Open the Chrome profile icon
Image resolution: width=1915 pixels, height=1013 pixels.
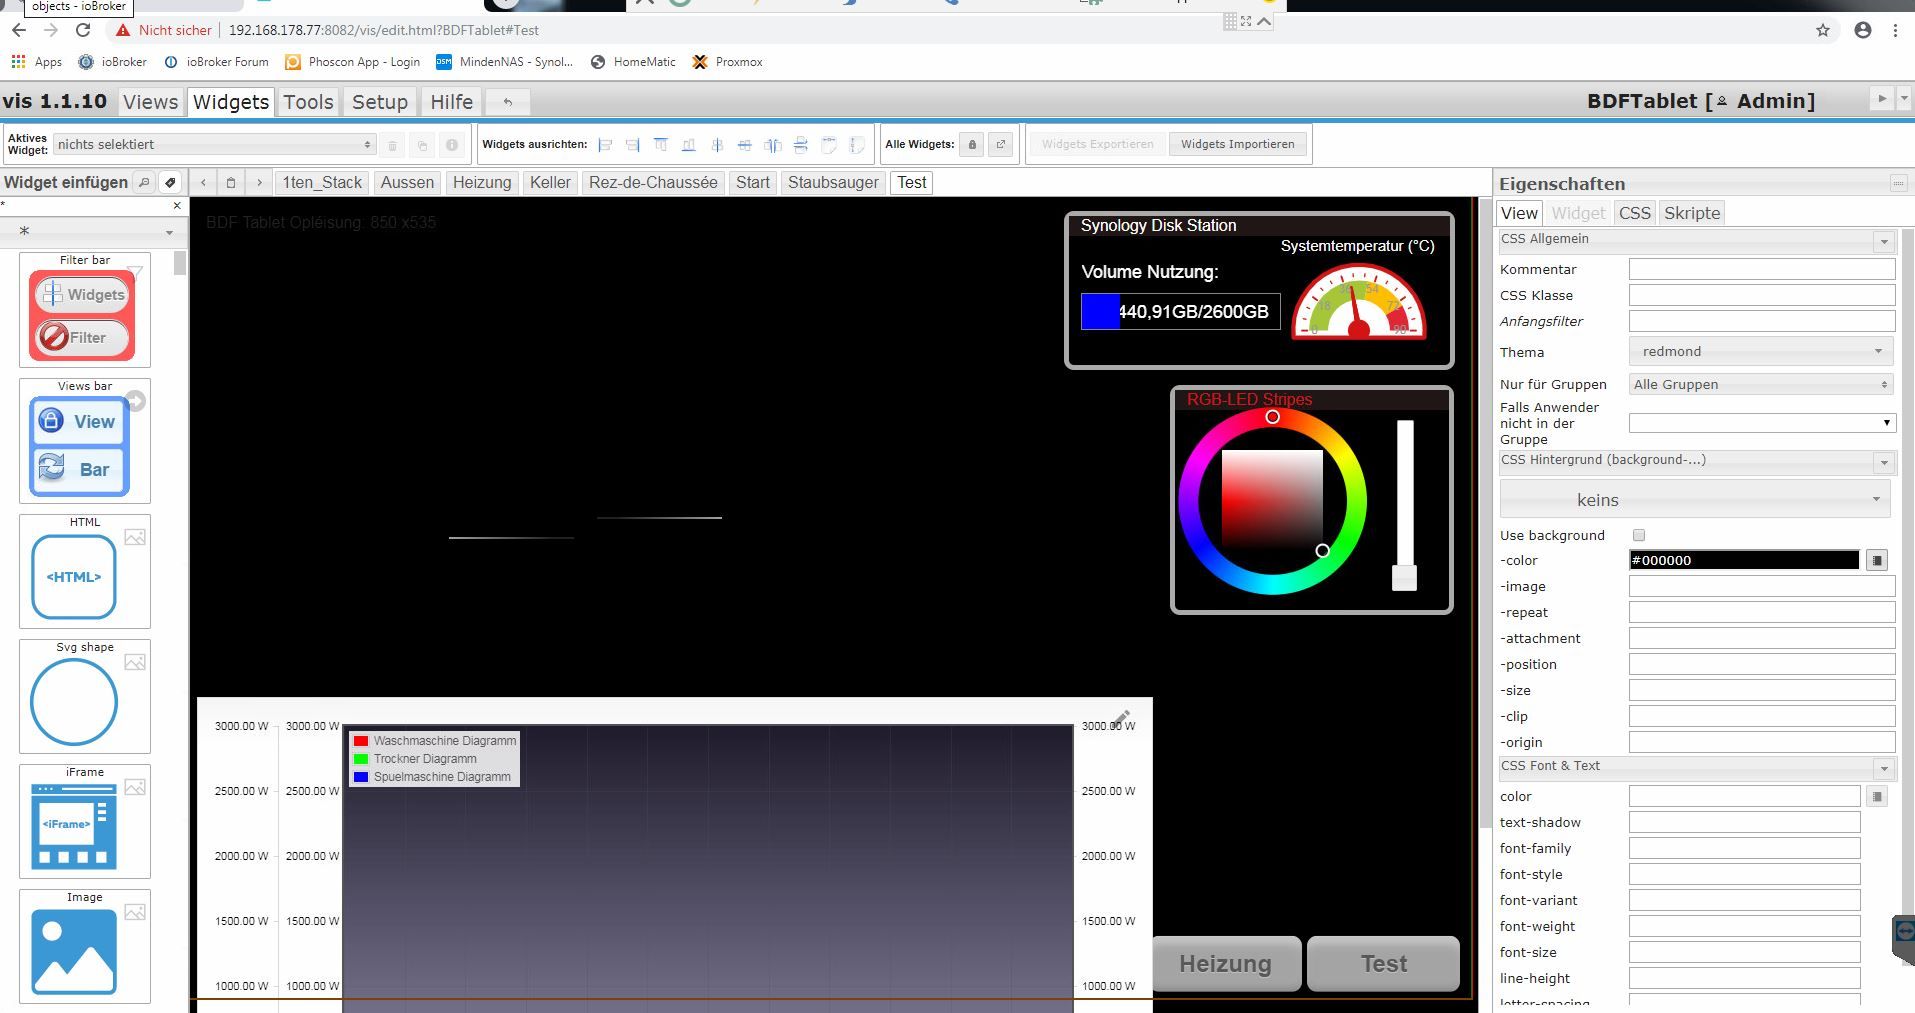(1863, 30)
